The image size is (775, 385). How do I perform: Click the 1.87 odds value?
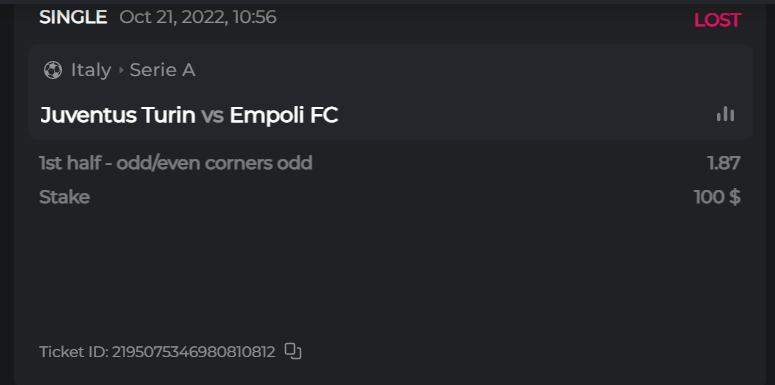pos(724,163)
